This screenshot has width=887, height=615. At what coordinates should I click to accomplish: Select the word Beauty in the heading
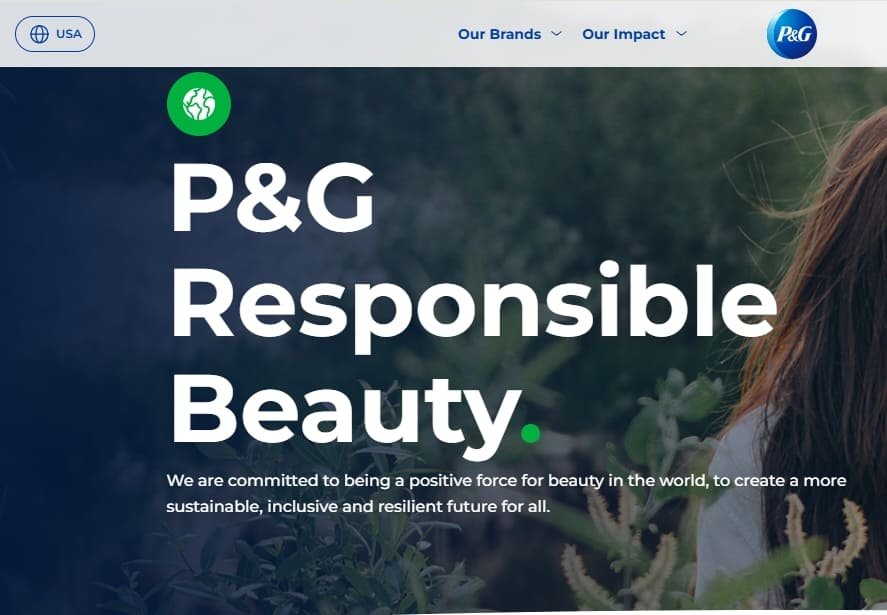(x=344, y=410)
